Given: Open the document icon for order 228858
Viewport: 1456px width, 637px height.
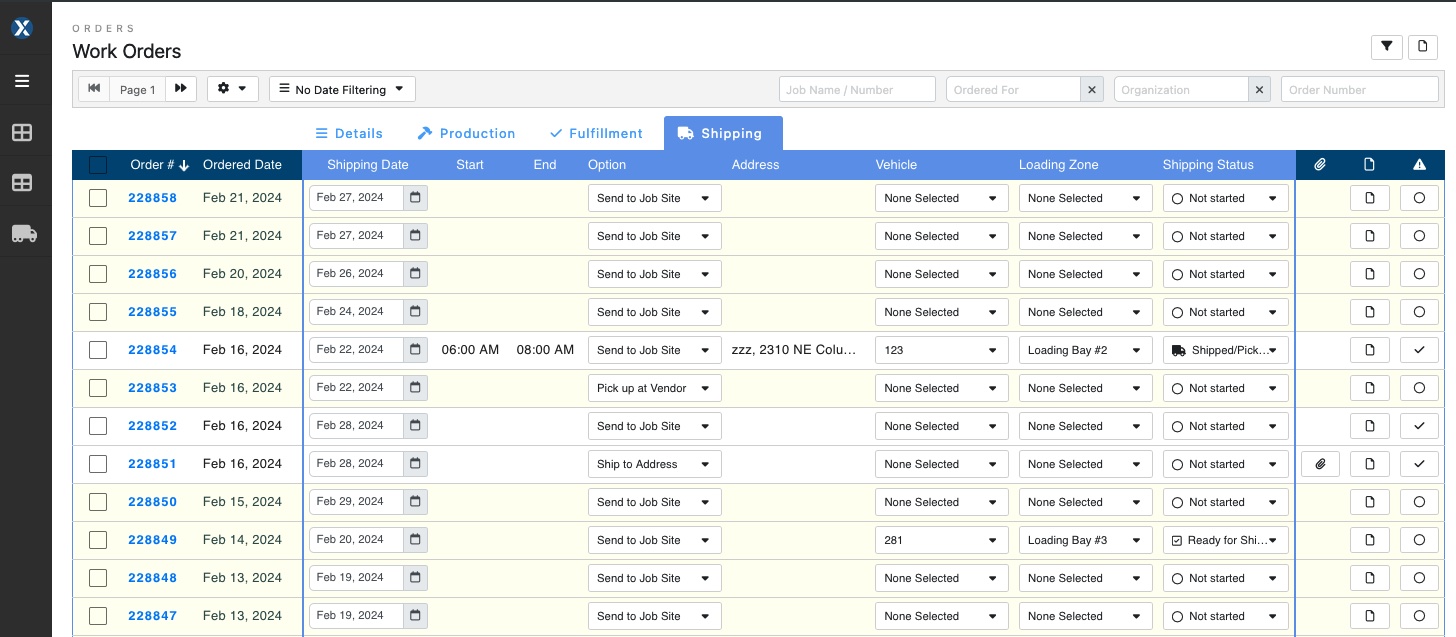Looking at the screenshot, I should 1369,197.
